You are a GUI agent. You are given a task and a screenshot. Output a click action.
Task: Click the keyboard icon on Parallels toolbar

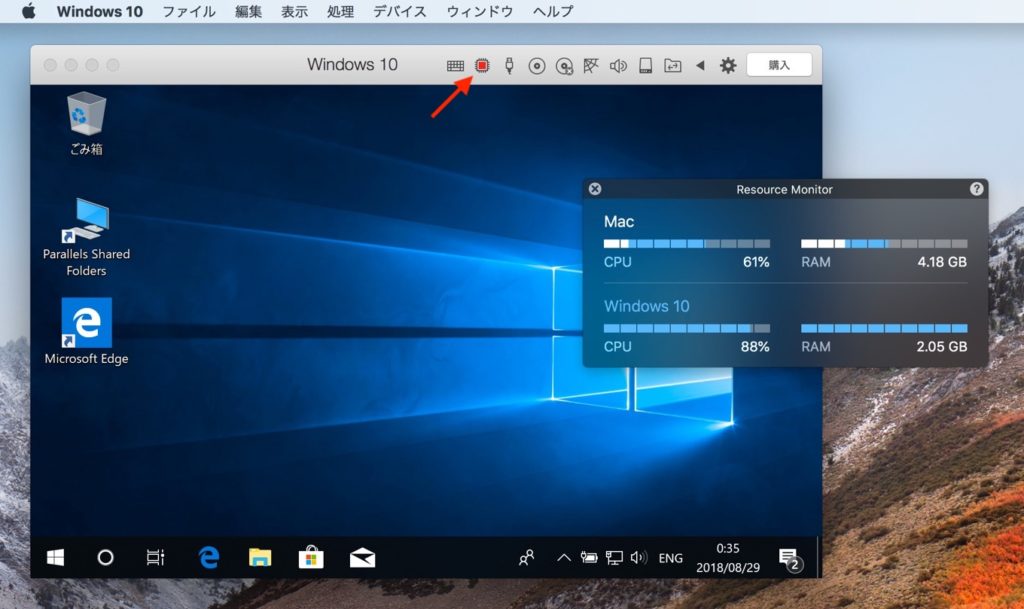click(457, 64)
